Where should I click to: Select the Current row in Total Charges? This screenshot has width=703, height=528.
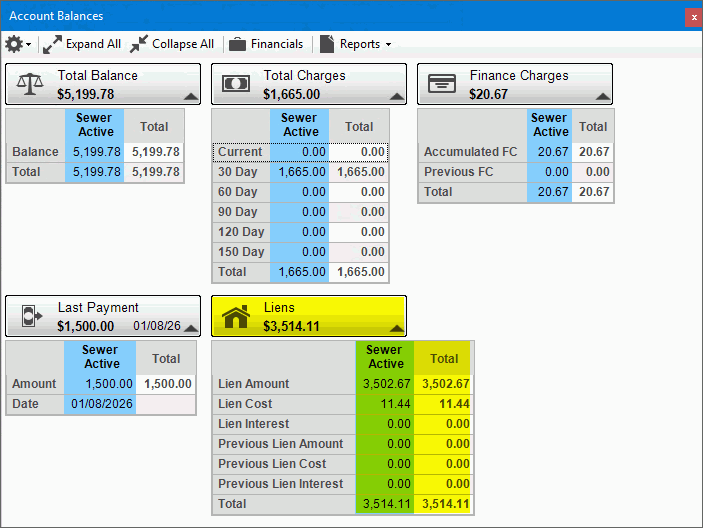coord(240,152)
